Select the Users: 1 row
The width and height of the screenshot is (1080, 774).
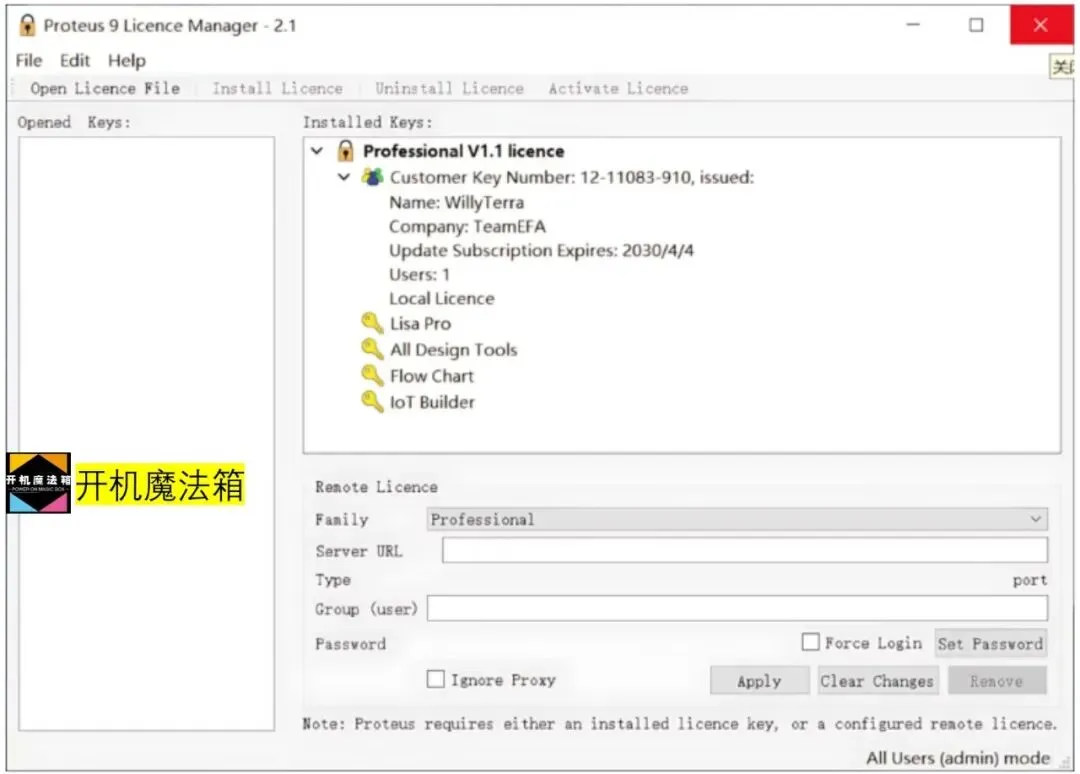[419, 275]
